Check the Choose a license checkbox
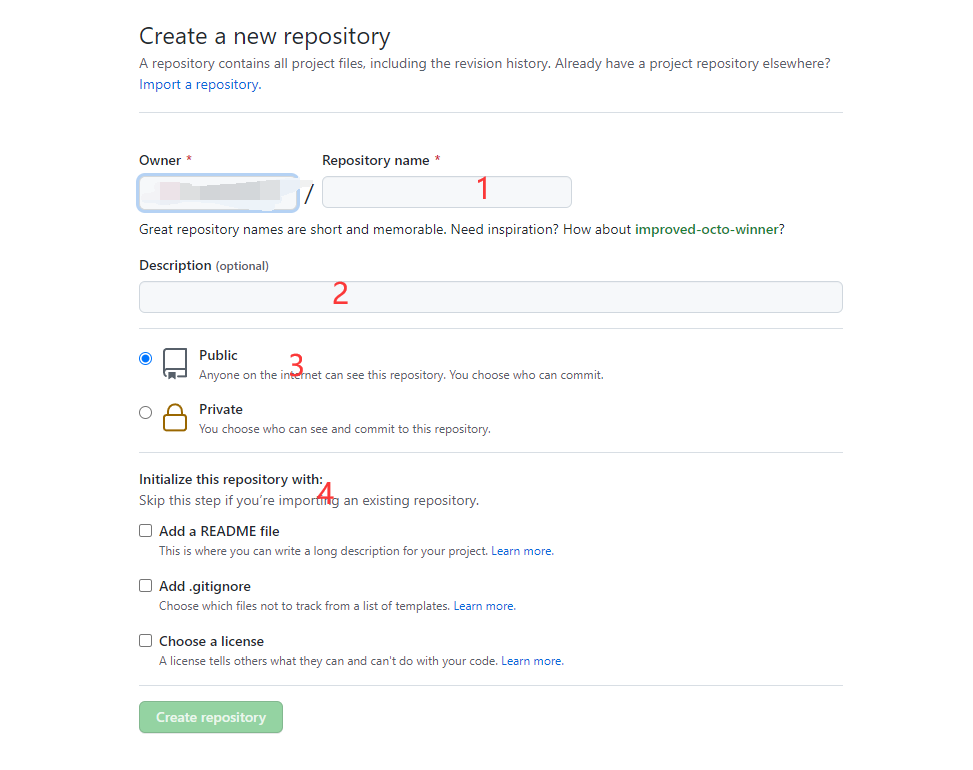973x770 pixels. [145, 640]
